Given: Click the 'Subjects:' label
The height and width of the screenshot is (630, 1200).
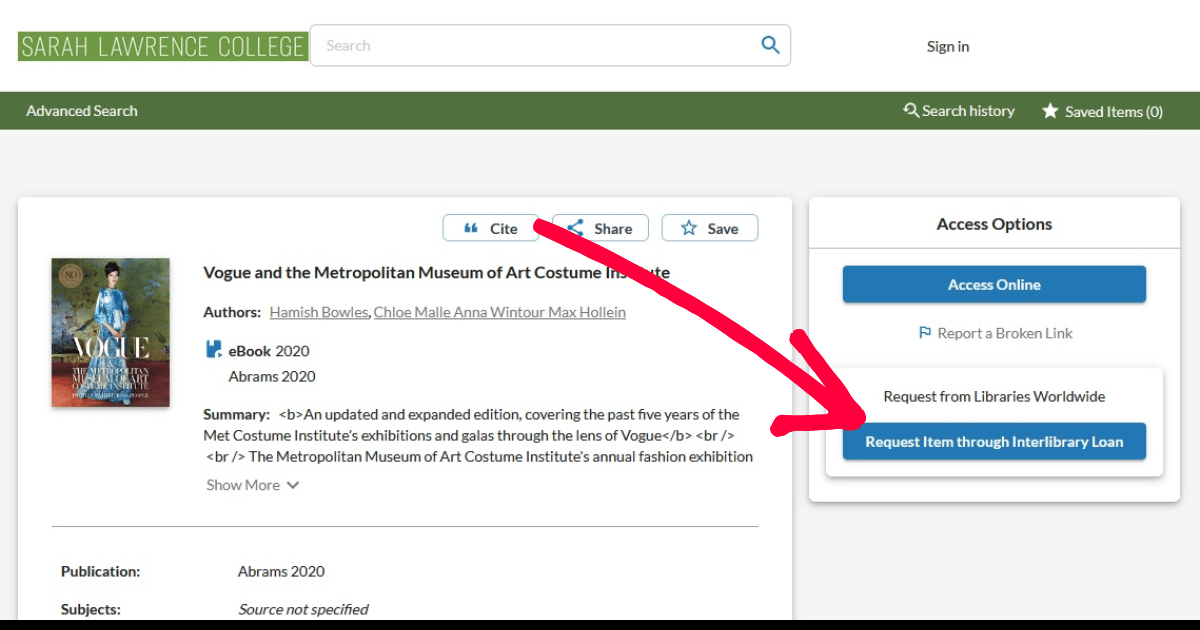Looking at the screenshot, I should click(x=90, y=609).
